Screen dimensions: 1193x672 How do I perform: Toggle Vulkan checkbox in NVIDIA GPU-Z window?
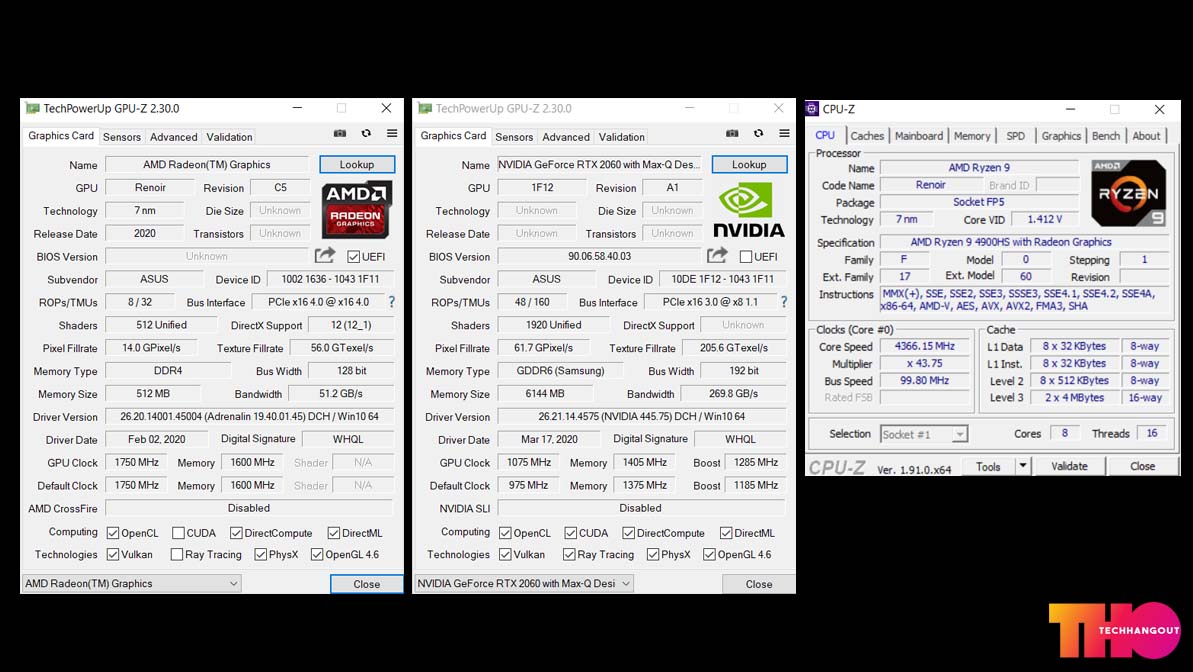(504, 554)
